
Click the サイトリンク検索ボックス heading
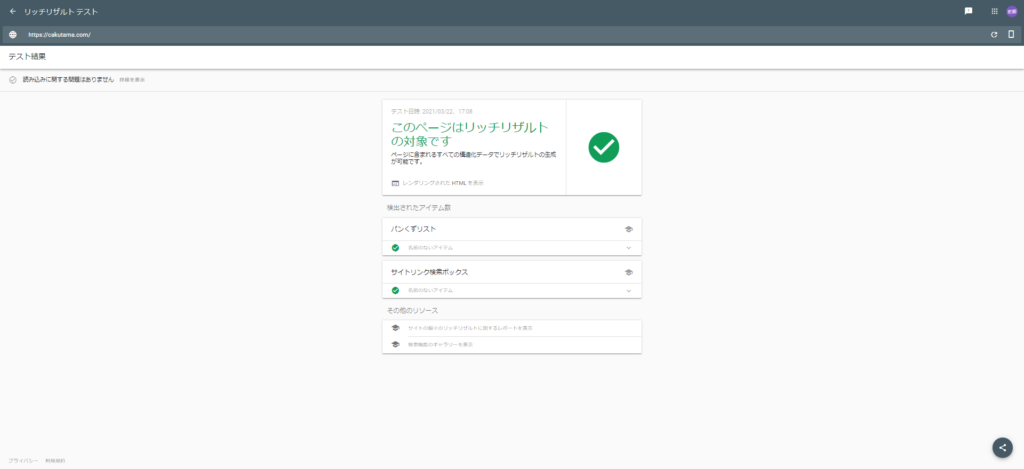(x=429, y=272)
